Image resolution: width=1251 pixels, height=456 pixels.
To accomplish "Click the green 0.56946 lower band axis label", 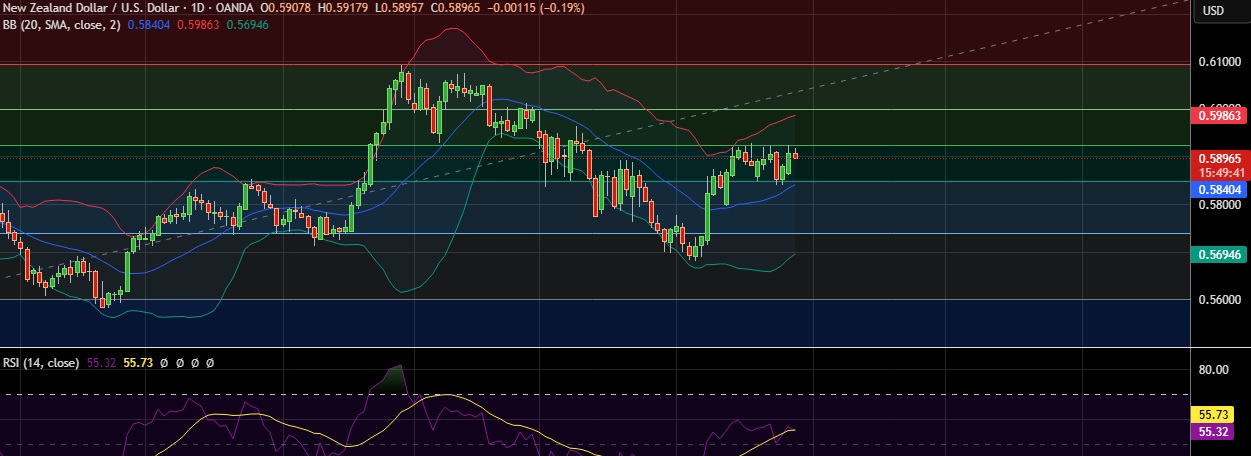I will pos(1219,255).
